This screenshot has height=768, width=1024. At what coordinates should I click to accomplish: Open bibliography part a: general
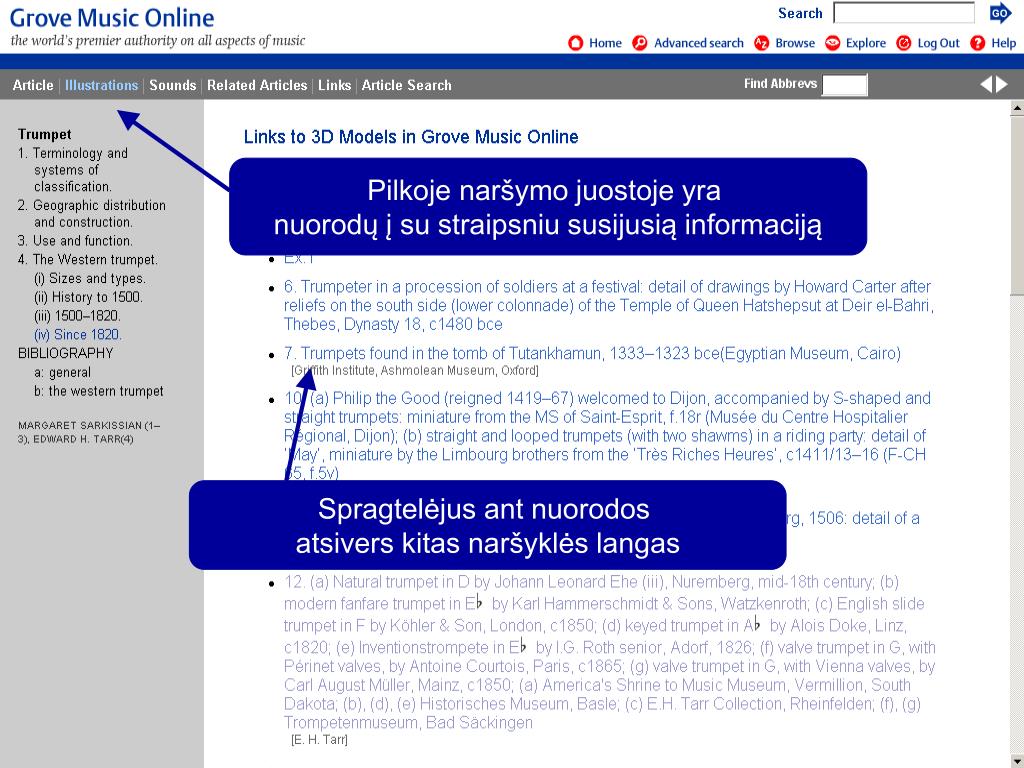point(63,373)
